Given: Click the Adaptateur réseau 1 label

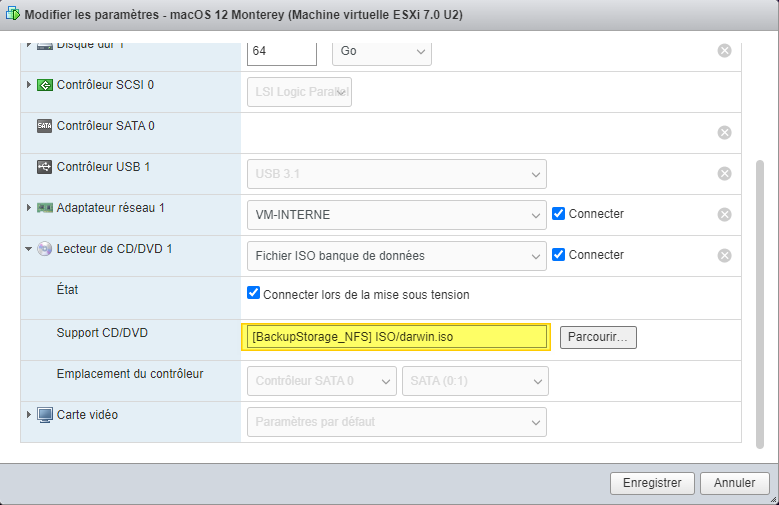Looking at the screenshot, I should click(110, 208).
